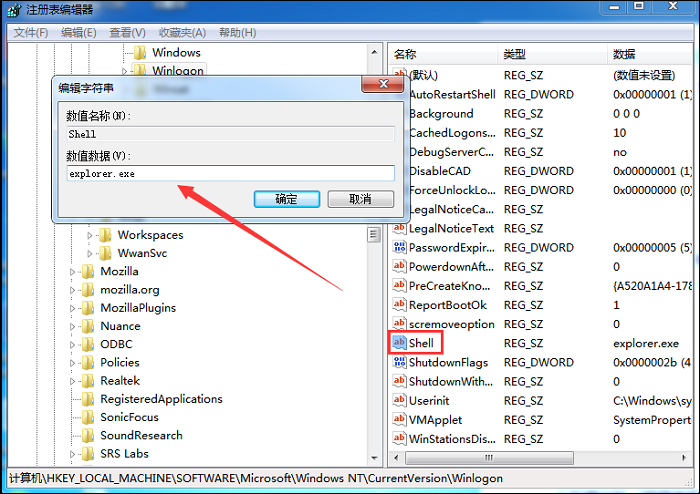
Task: Click the Policies folder icon
Action: pos(88,362)
